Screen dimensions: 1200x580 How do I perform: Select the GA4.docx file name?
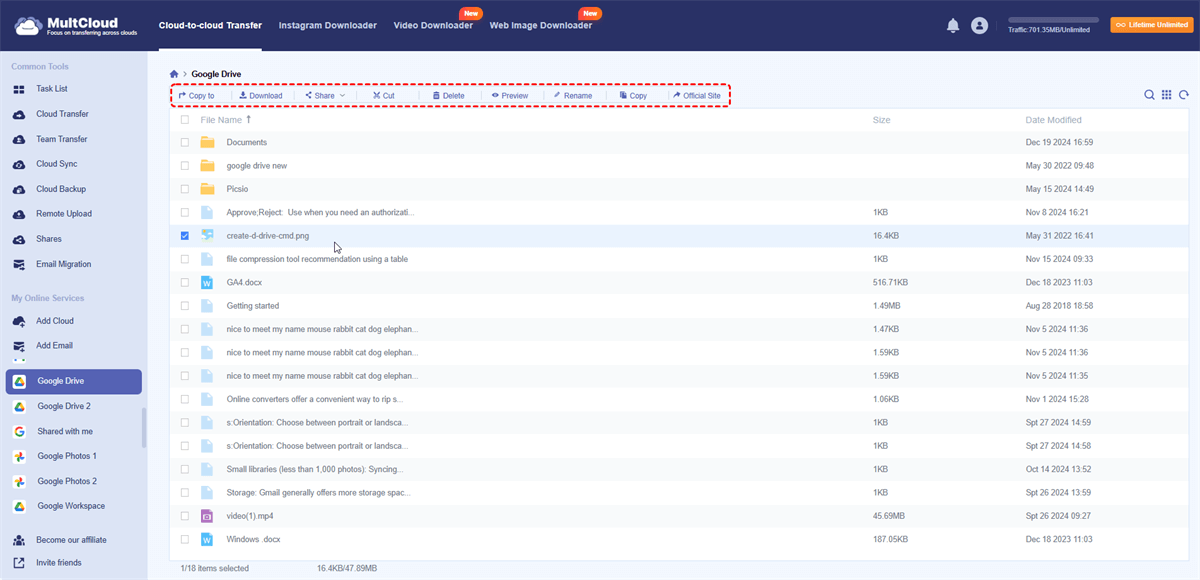pyautogui.click(x=244, y=283)
